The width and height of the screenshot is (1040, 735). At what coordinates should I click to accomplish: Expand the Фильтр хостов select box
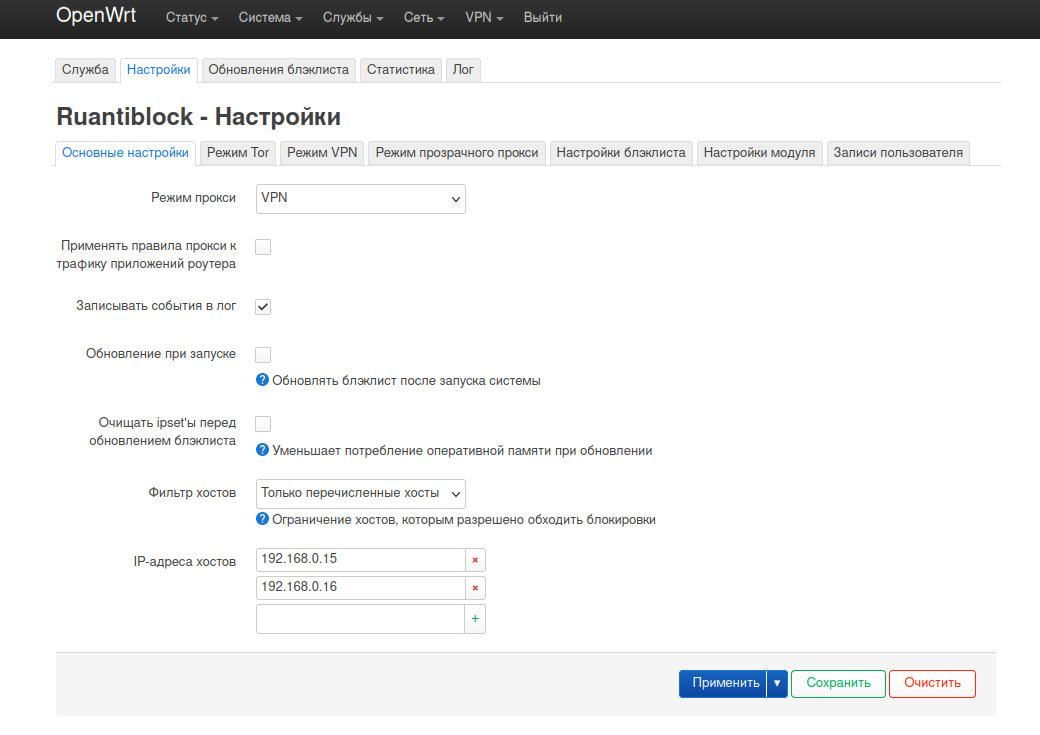[x=361, y=494]
